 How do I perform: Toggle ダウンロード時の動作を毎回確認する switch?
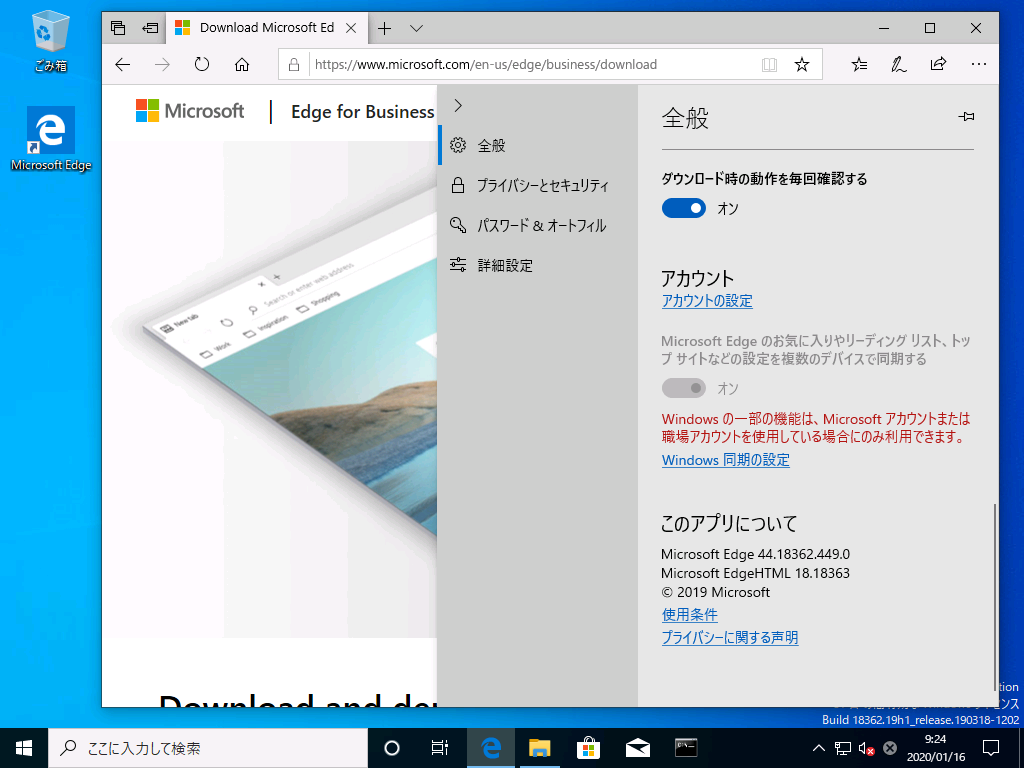(684, 208)
